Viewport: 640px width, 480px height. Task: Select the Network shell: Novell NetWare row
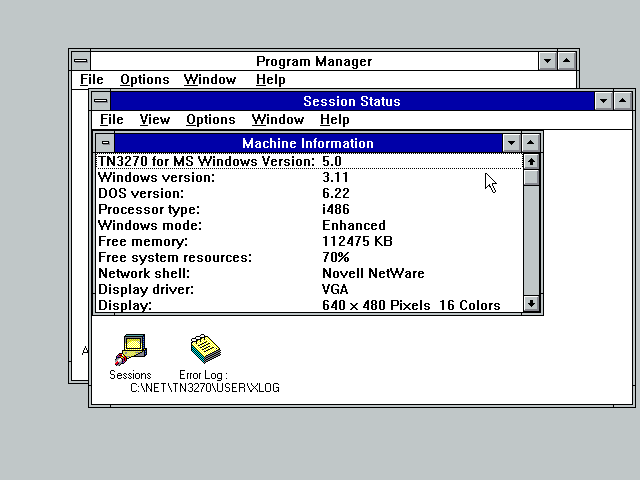309,273
